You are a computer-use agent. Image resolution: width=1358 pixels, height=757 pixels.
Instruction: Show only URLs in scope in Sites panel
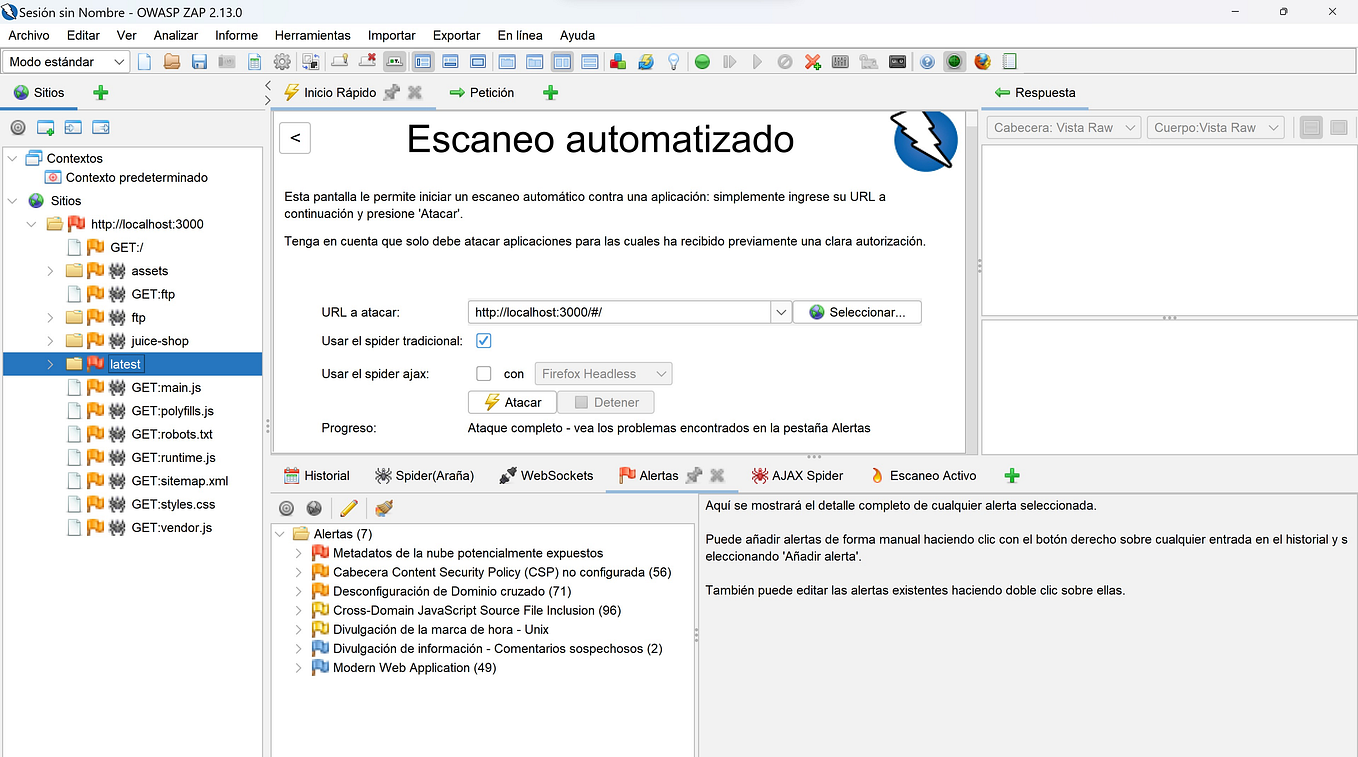coord(17,127)
